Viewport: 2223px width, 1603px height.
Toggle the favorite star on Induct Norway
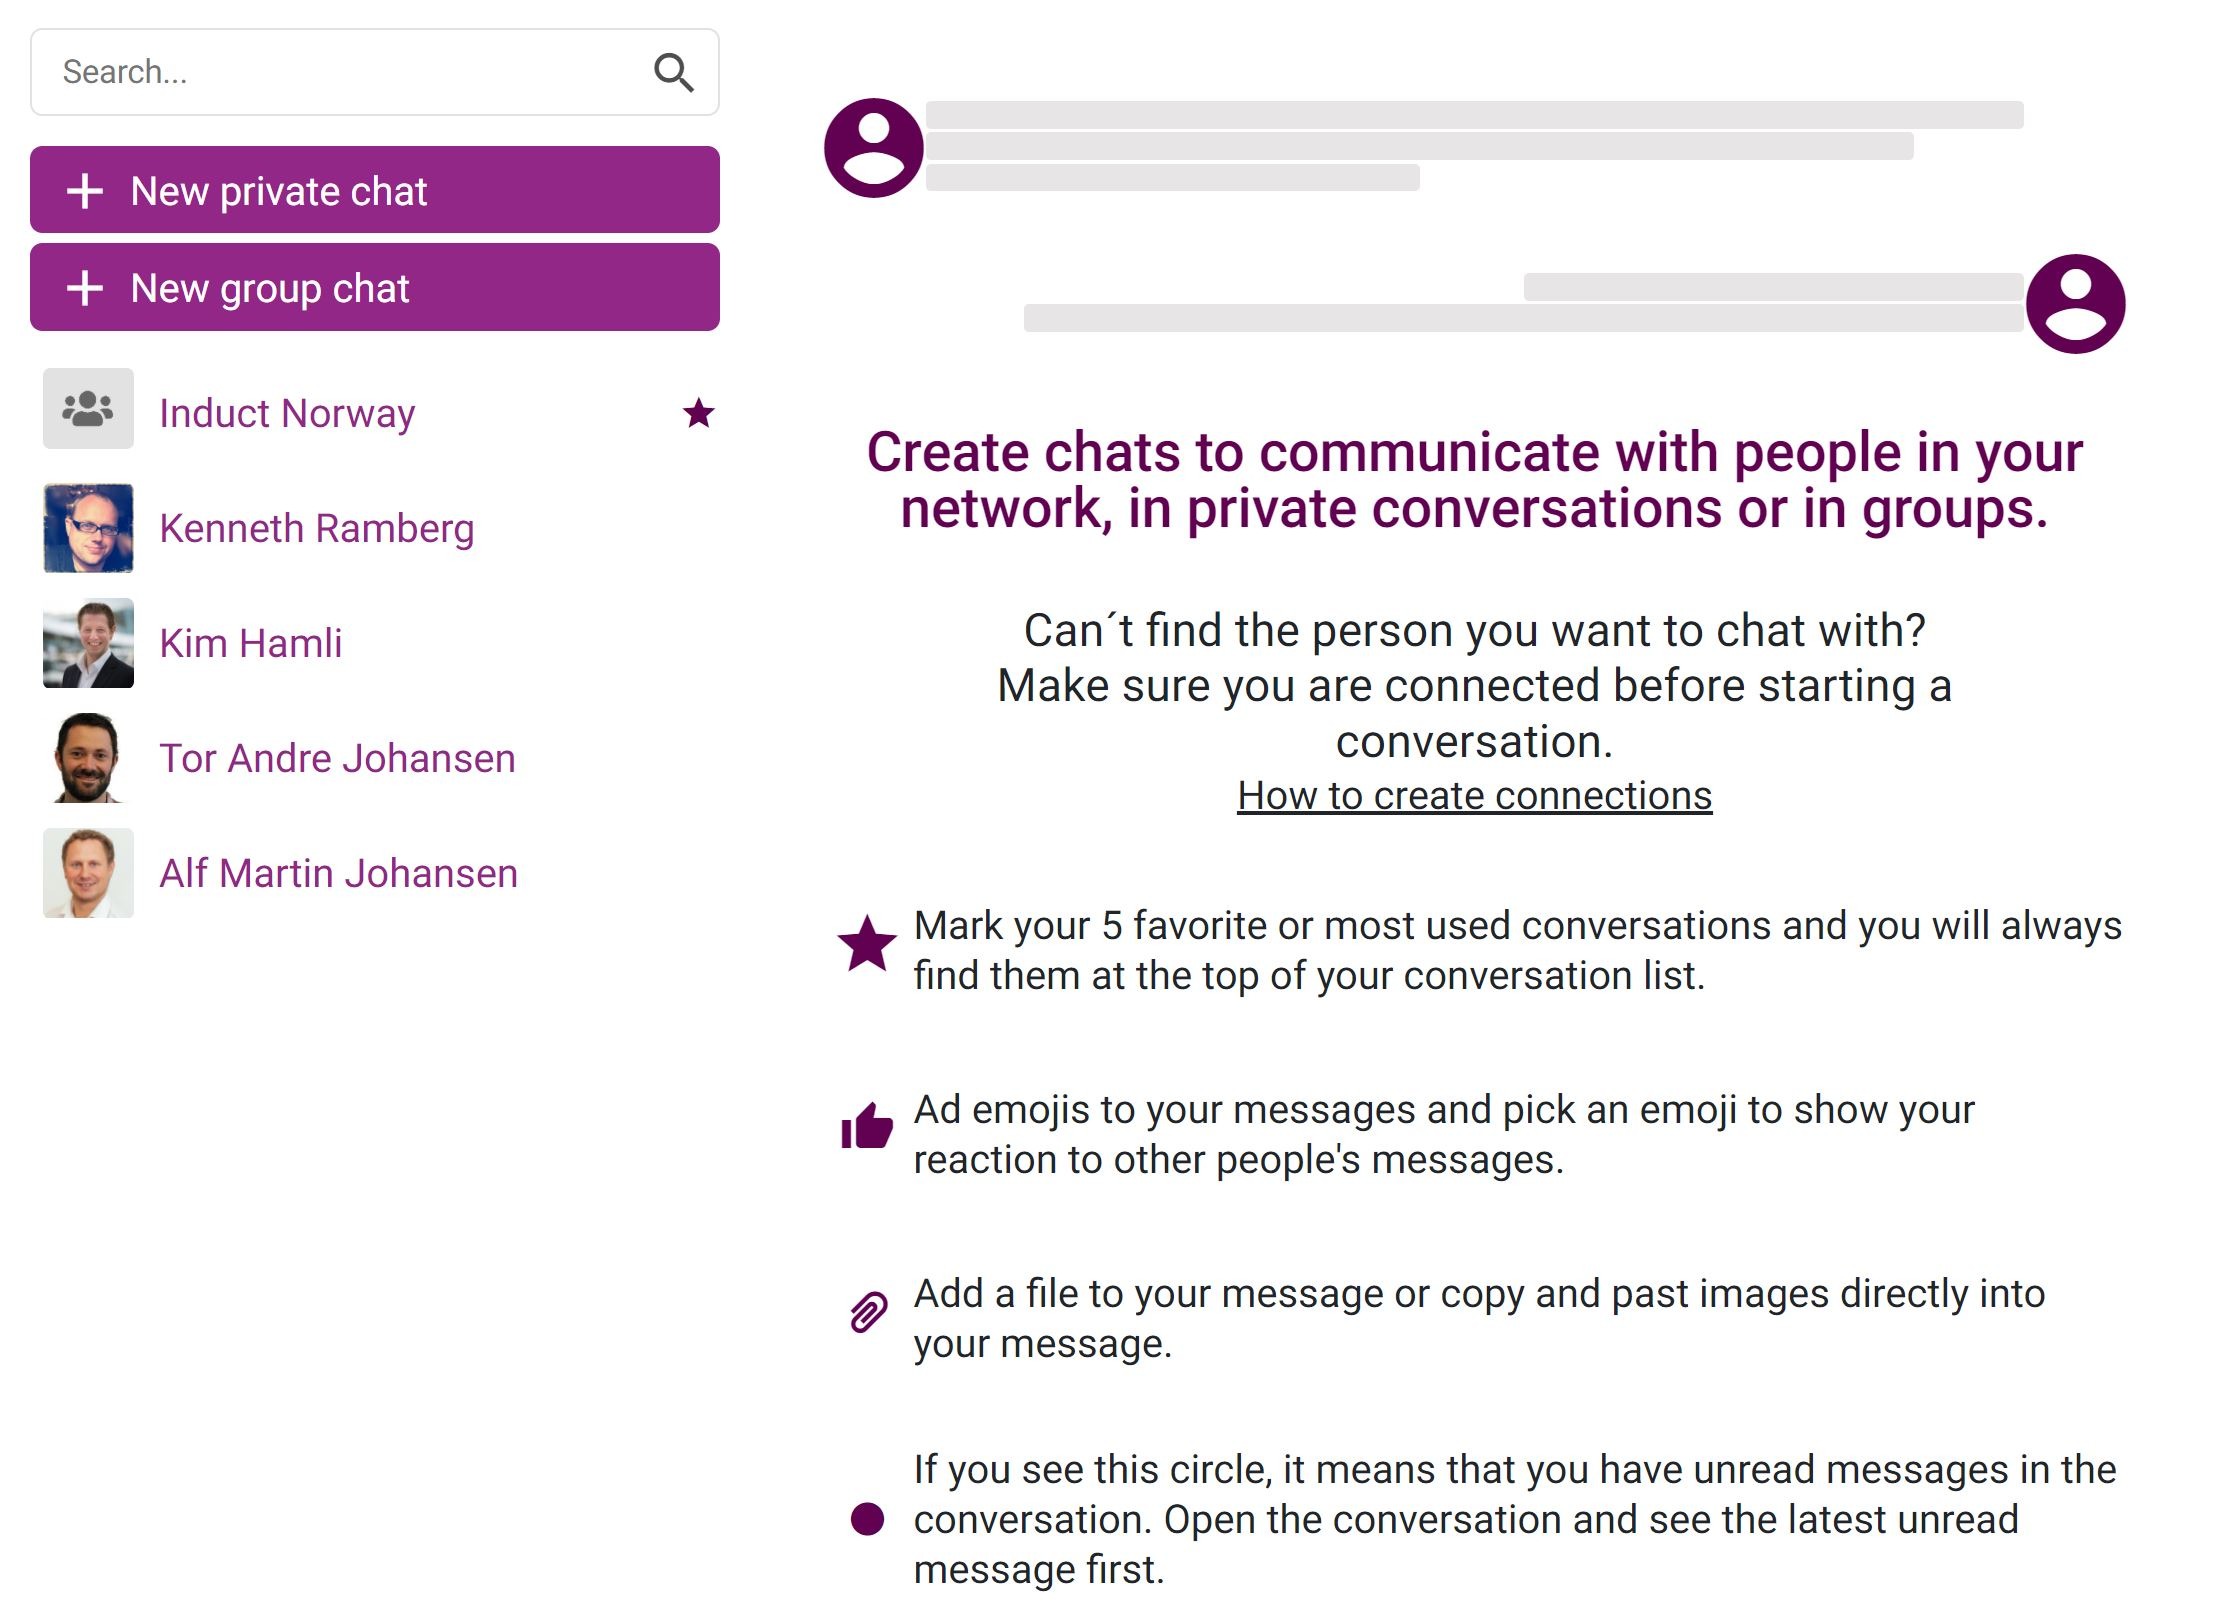[x=699, y=412]
